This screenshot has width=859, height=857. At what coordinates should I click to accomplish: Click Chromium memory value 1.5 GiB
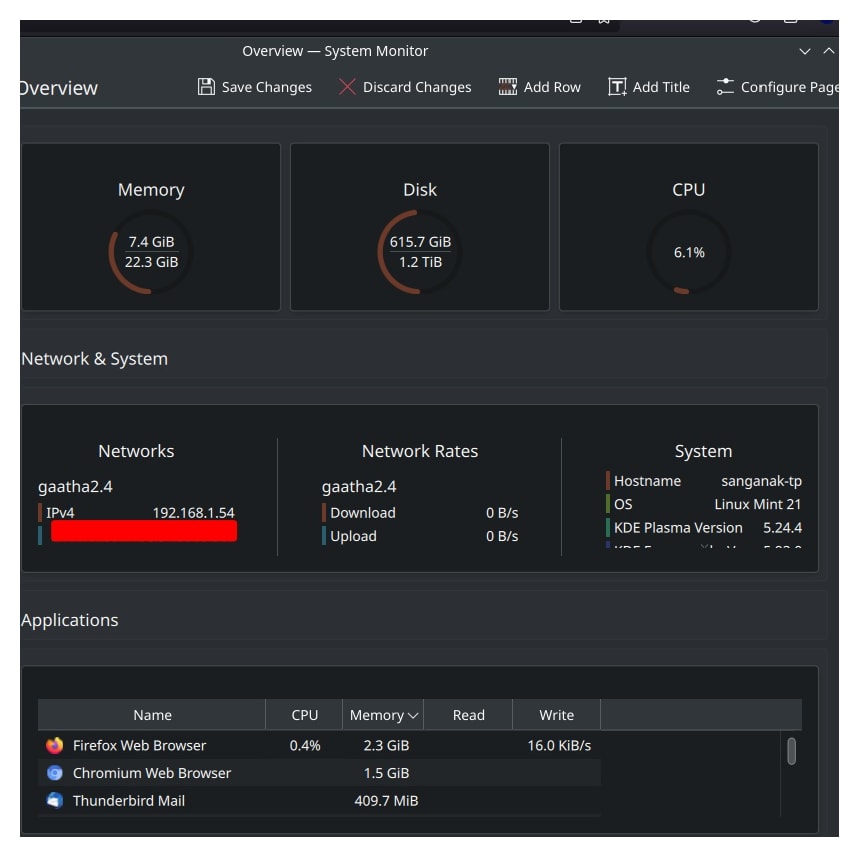coord(386,773)
